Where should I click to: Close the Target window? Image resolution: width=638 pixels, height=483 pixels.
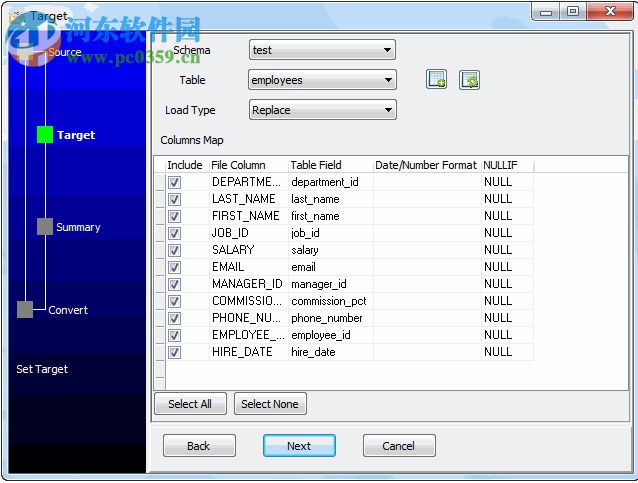[610, 11]
